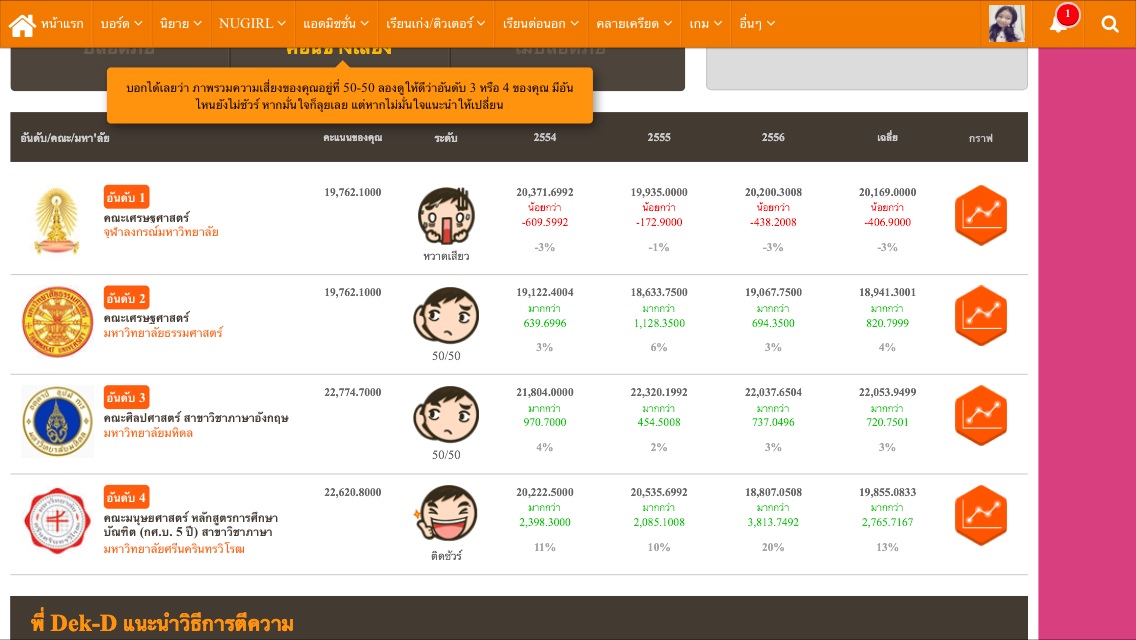Expand the เกม dropdown menu
Image resolution: width=1136 pixels, height=640 pixels.
[x=706, y=24]
